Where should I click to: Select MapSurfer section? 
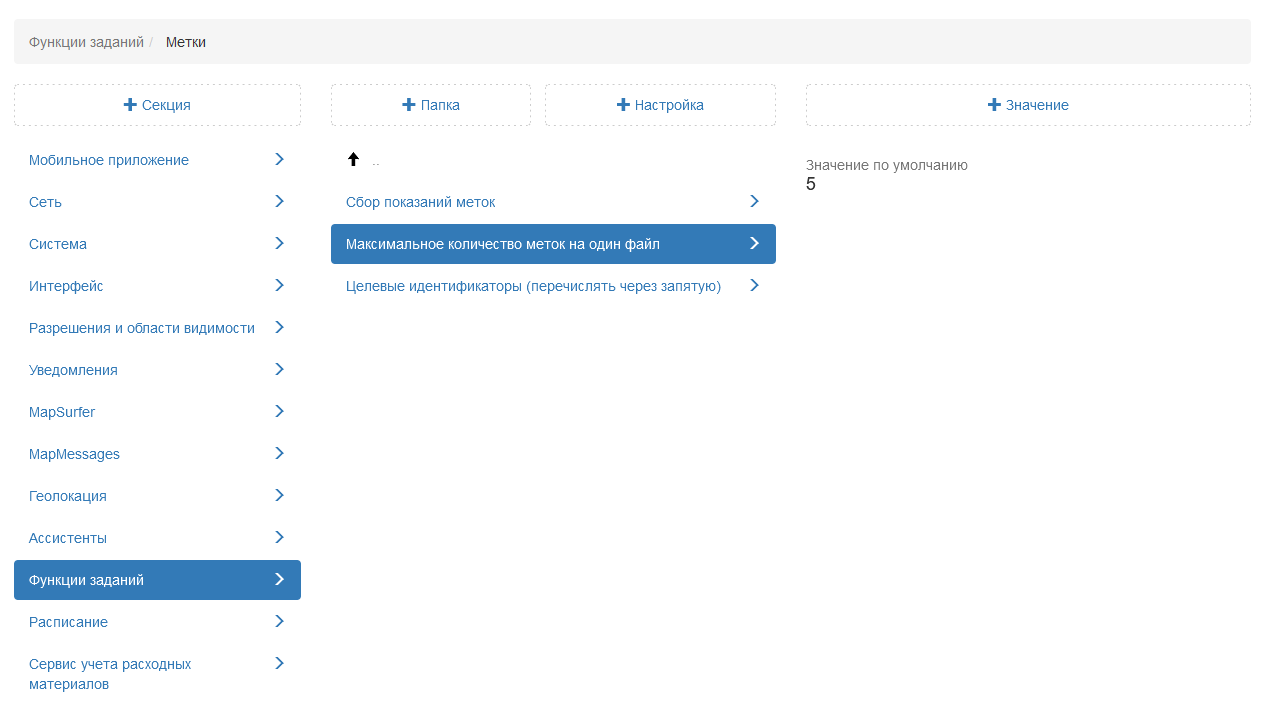point(157,412)
